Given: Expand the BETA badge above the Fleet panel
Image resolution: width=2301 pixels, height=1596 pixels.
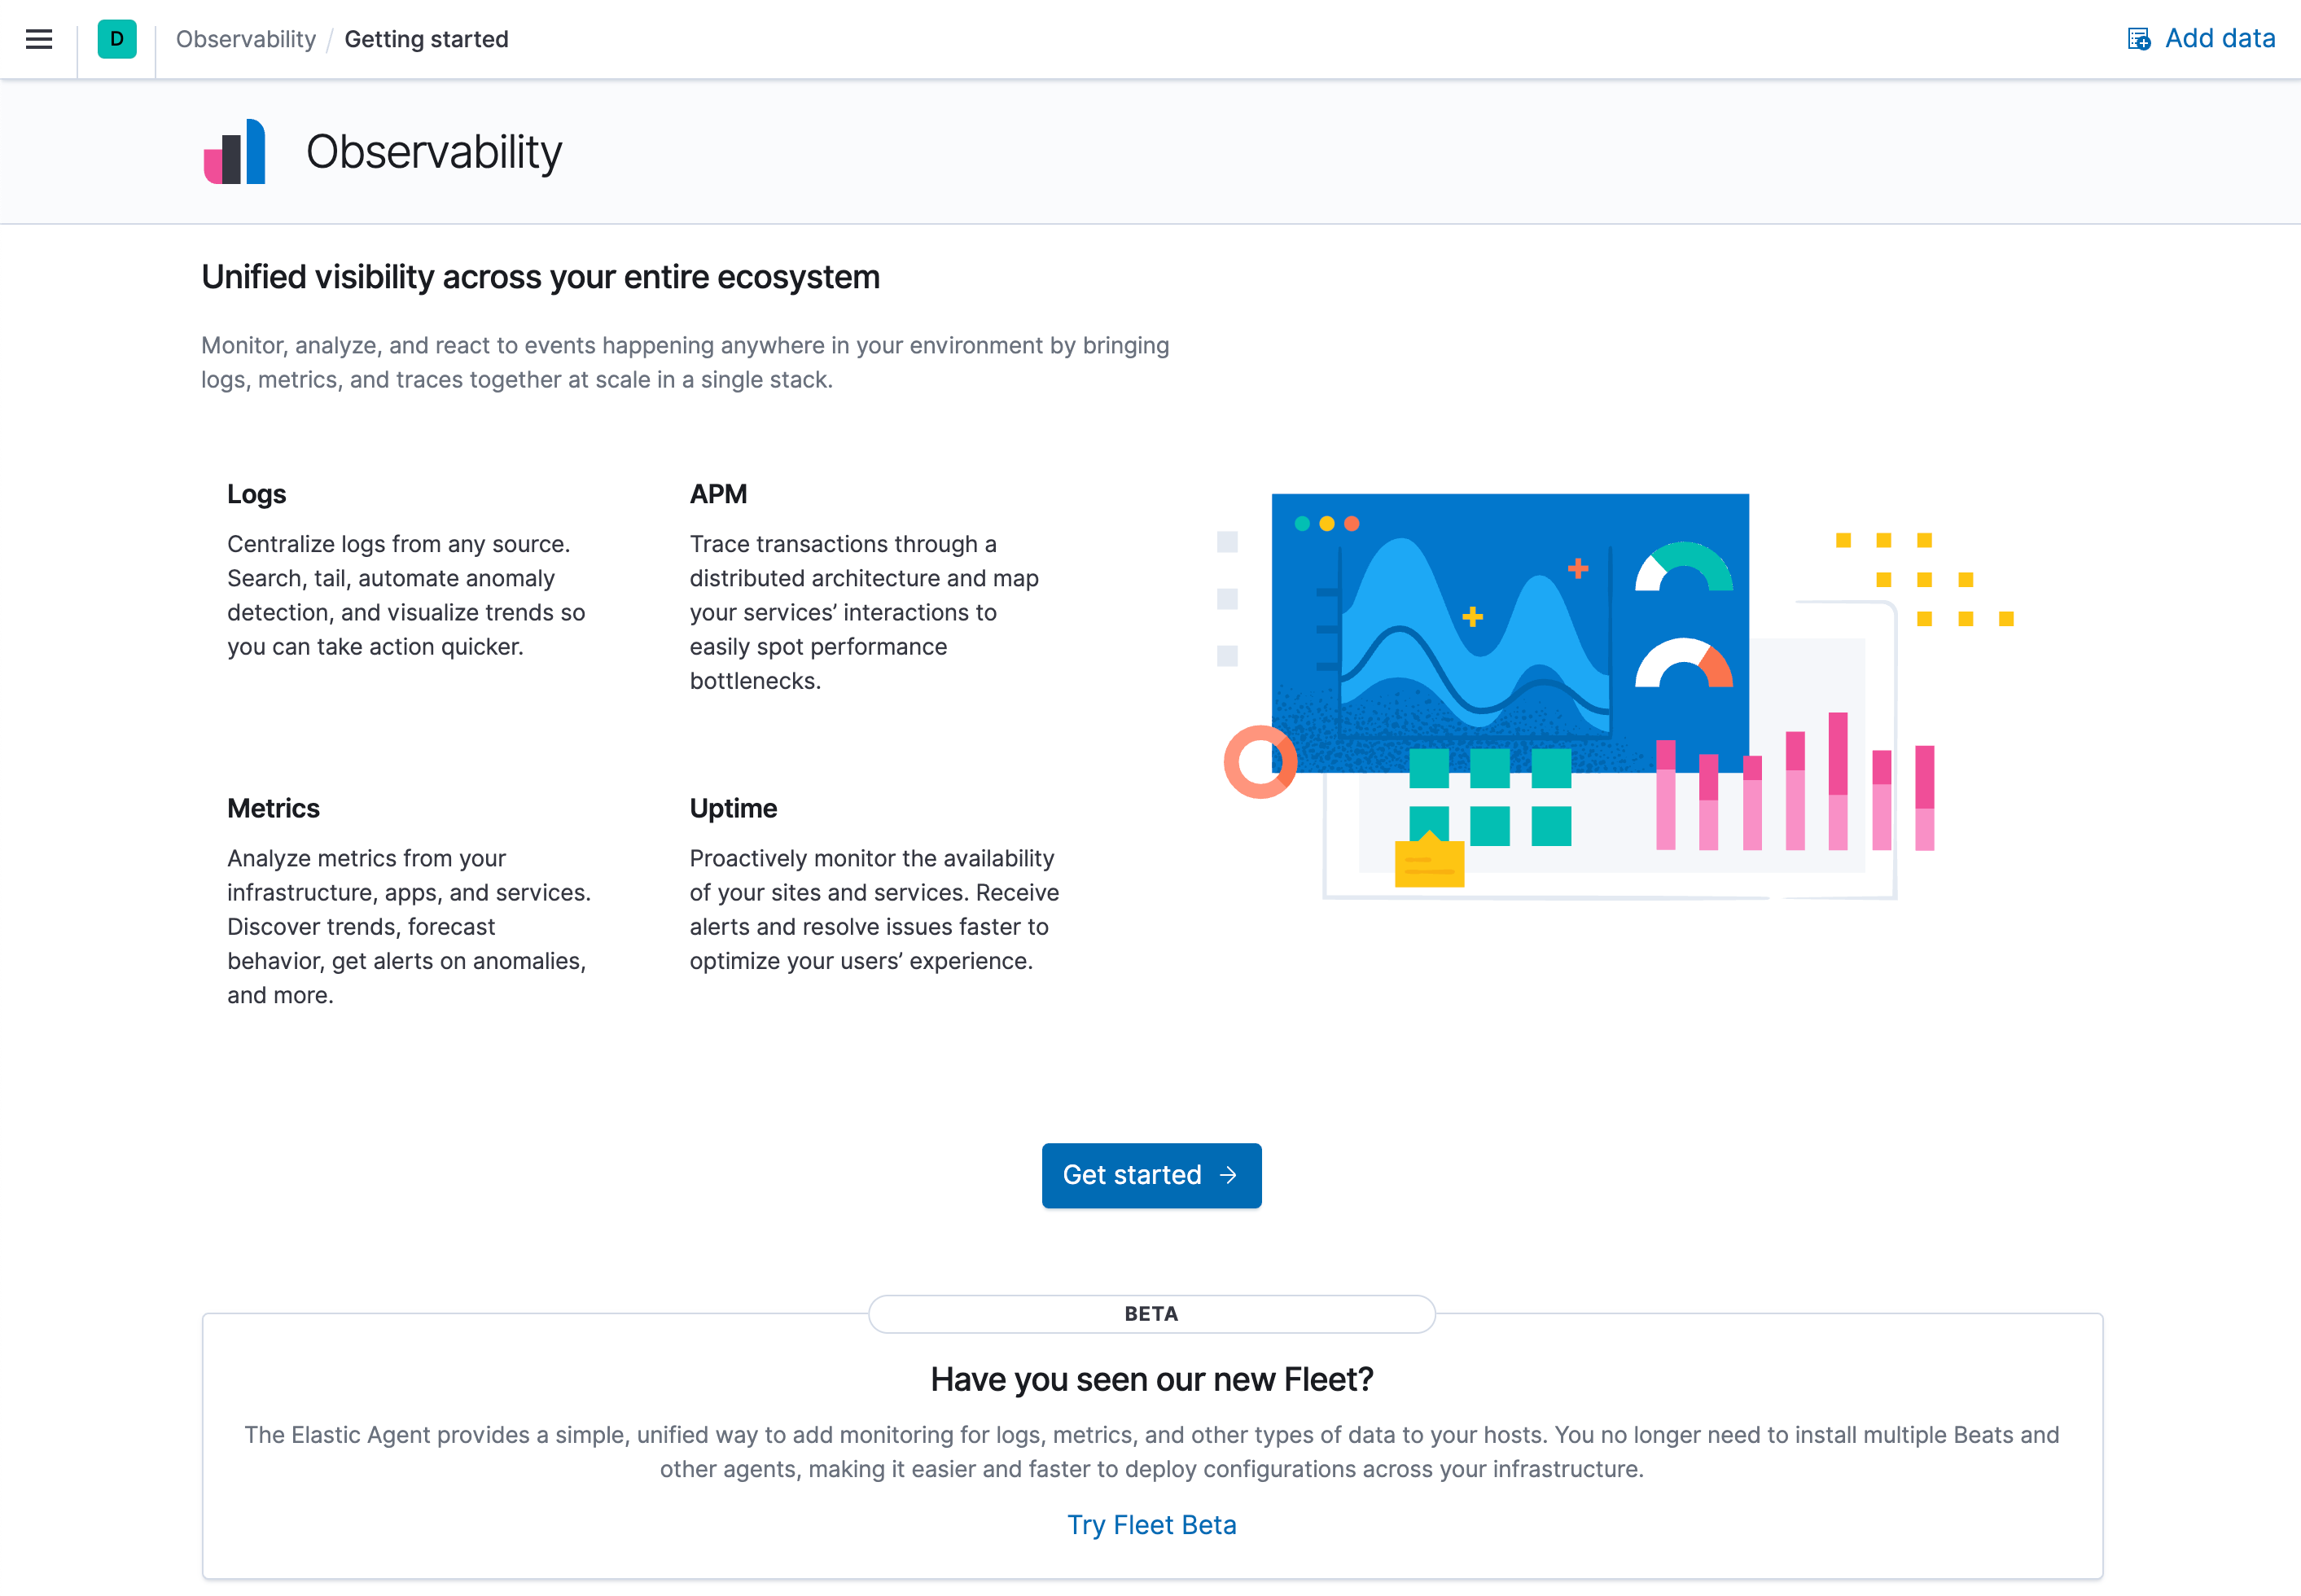Looking at the screenshot, I should pos(1151,1314).
